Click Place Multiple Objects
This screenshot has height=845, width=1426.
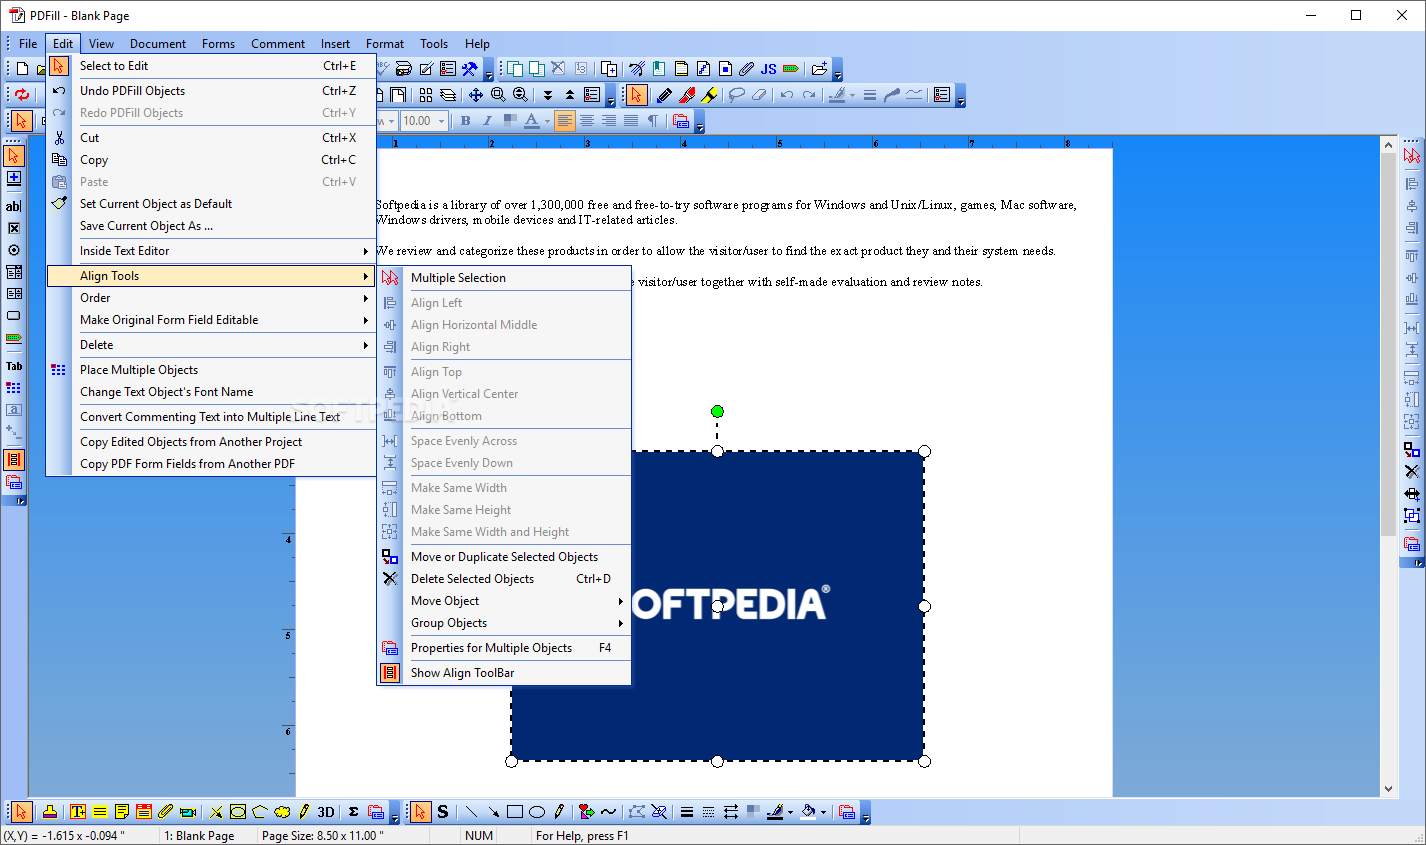[210, 370]
